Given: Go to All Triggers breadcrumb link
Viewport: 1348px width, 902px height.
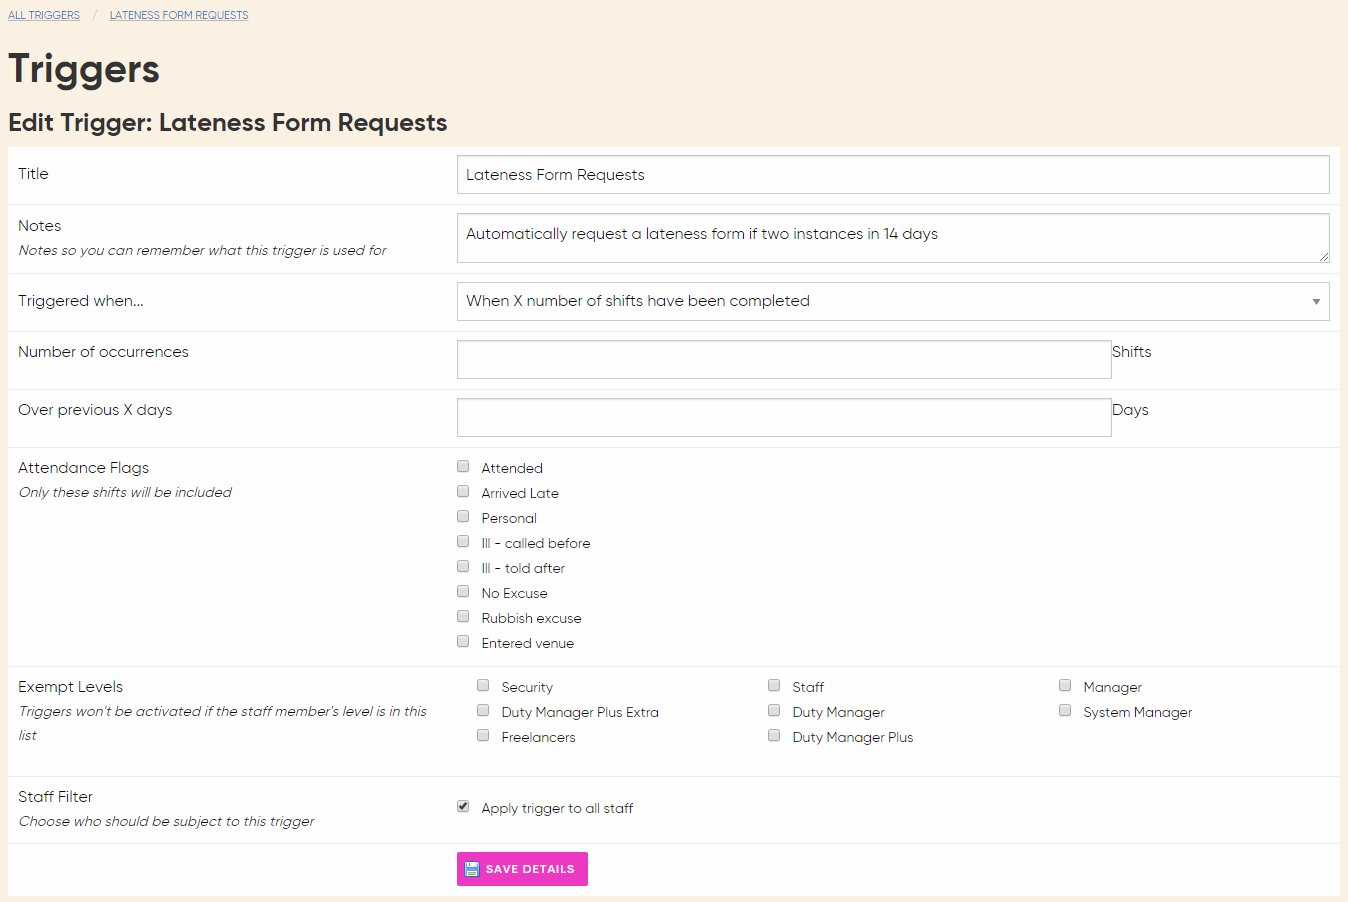Looking at the screenshot, I should pyautogui.click(x=44, y=15).
